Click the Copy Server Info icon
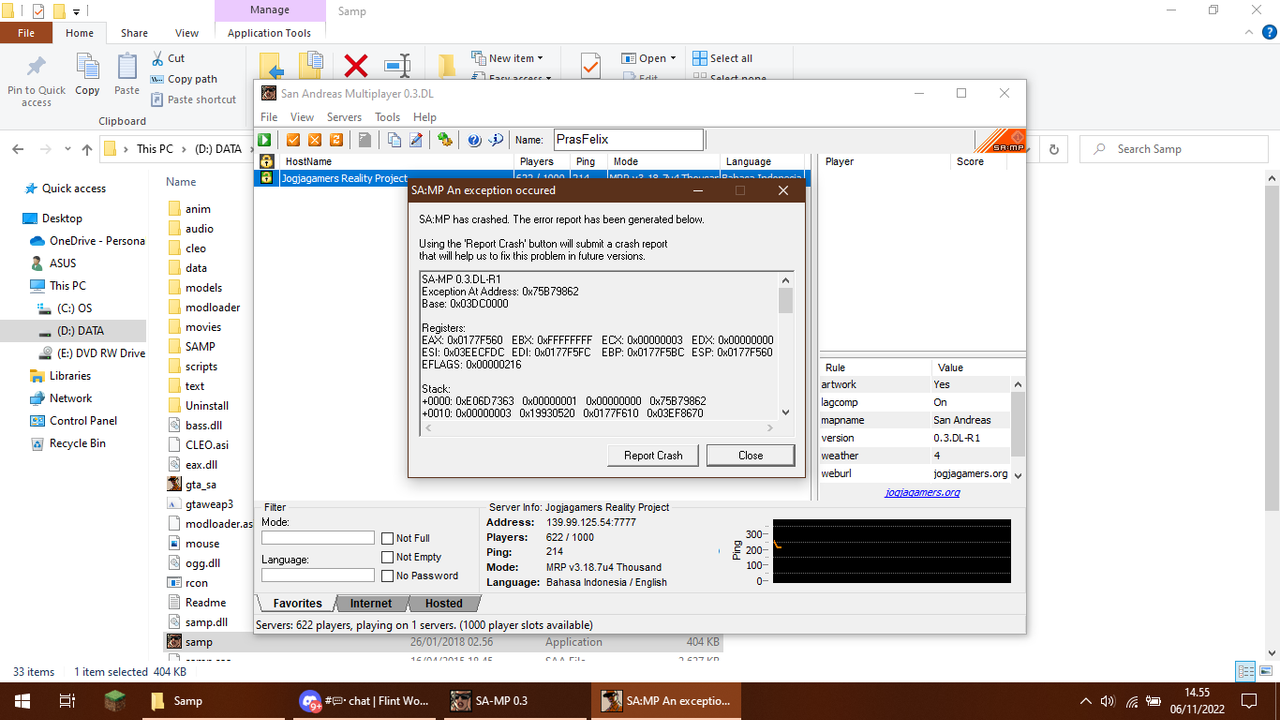The height and width of the screenshot is (720, 1280). [394, 140]
